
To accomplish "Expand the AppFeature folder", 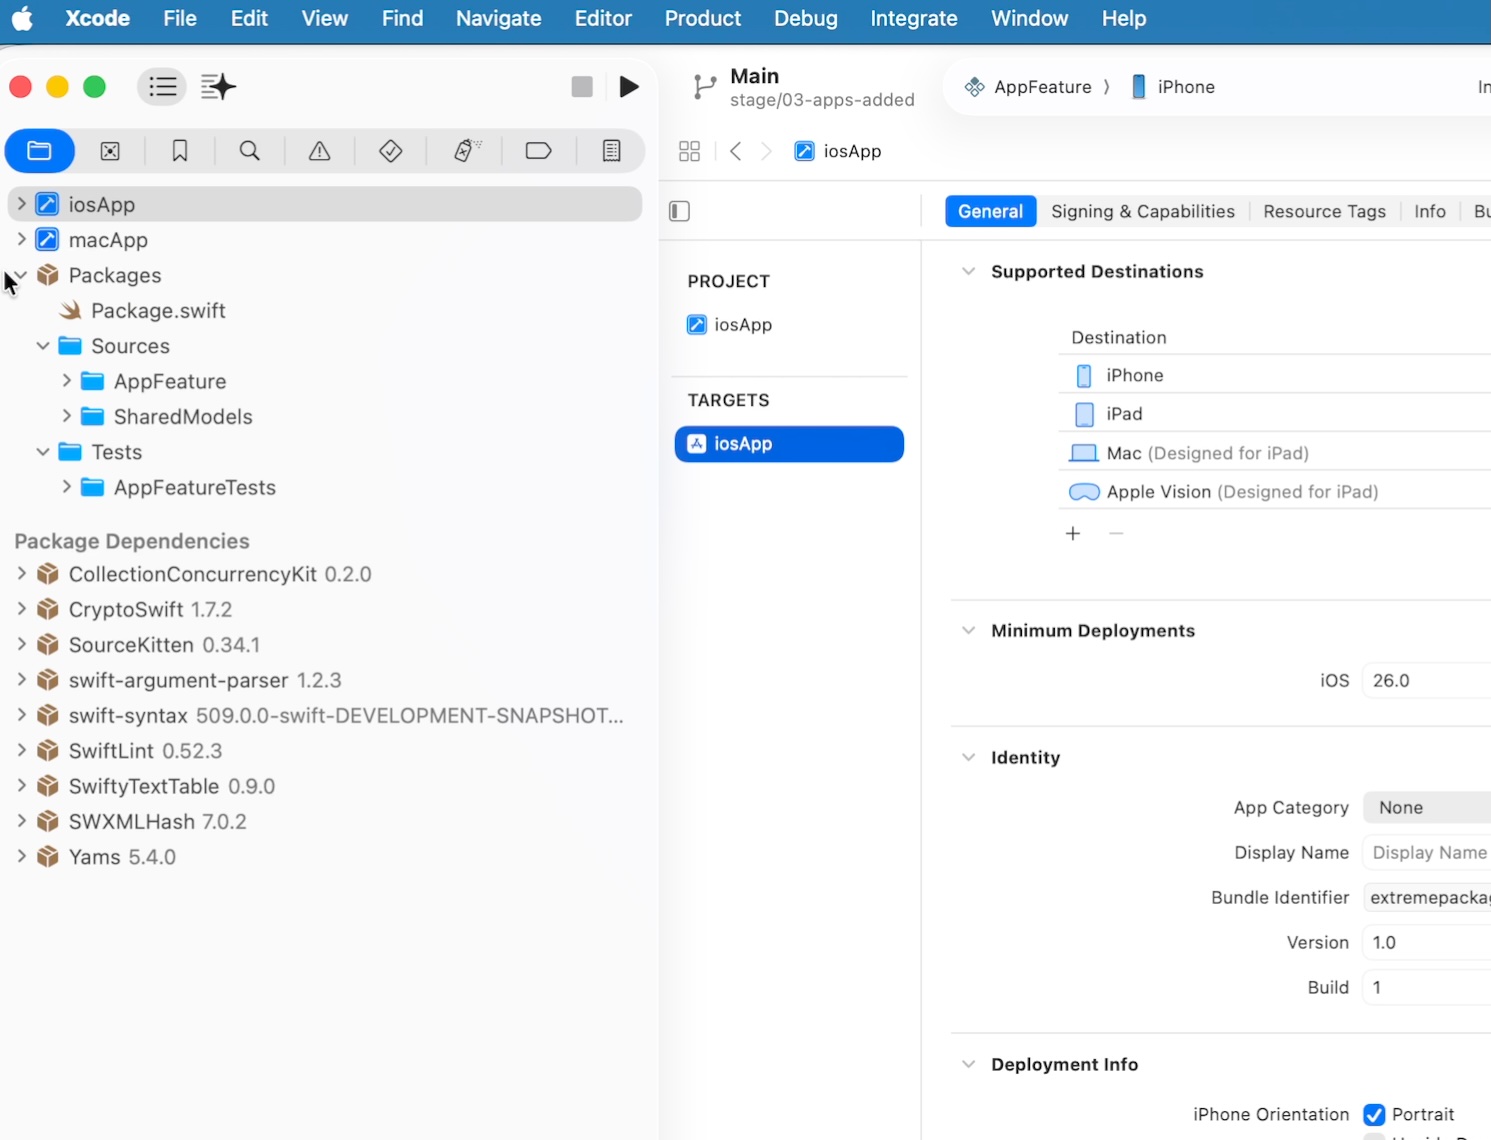I will [x=67, y=381].
